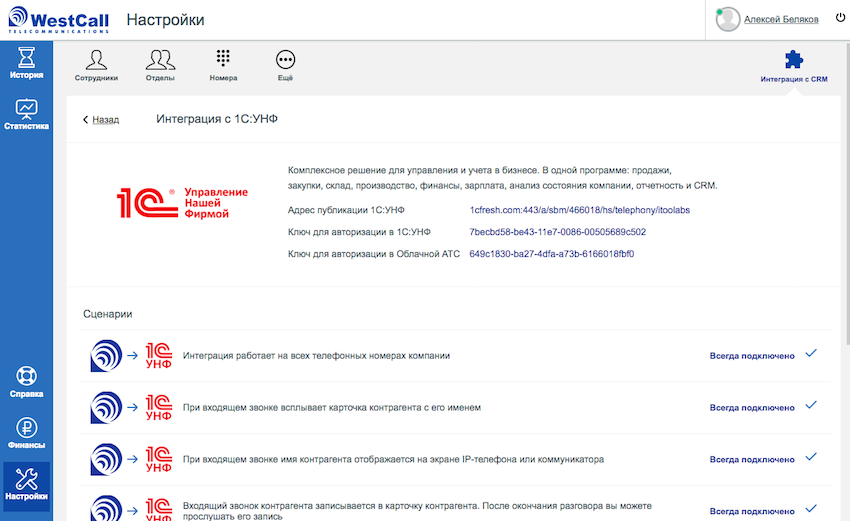Click the Интеграция с CRM puzzle icon
This screenshot has width=850, height=521.
(x=794, y=60)
